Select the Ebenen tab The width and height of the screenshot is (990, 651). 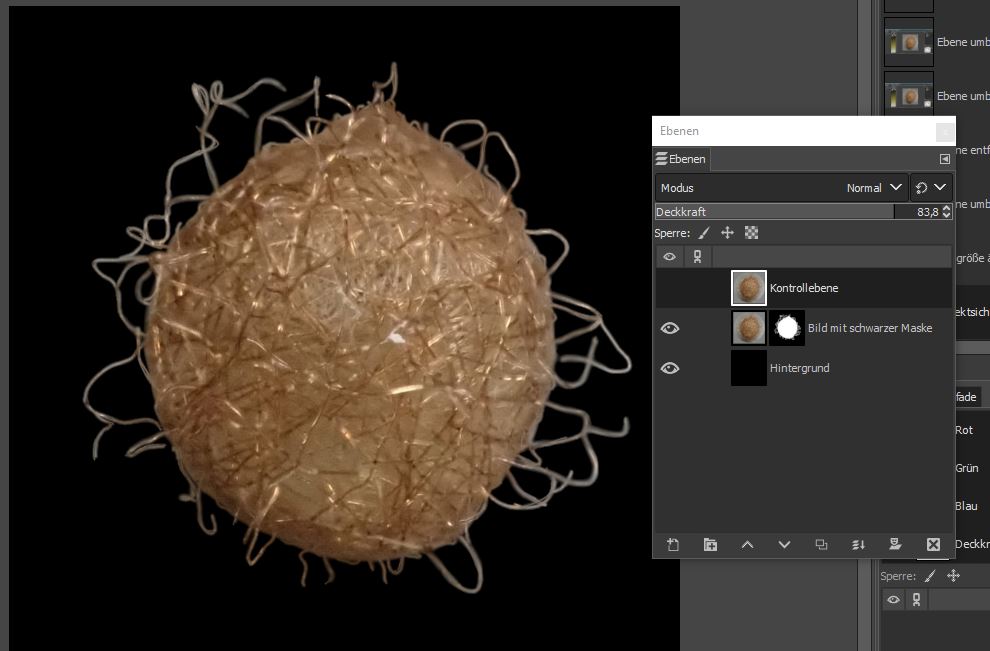click(x=681, y=159)
